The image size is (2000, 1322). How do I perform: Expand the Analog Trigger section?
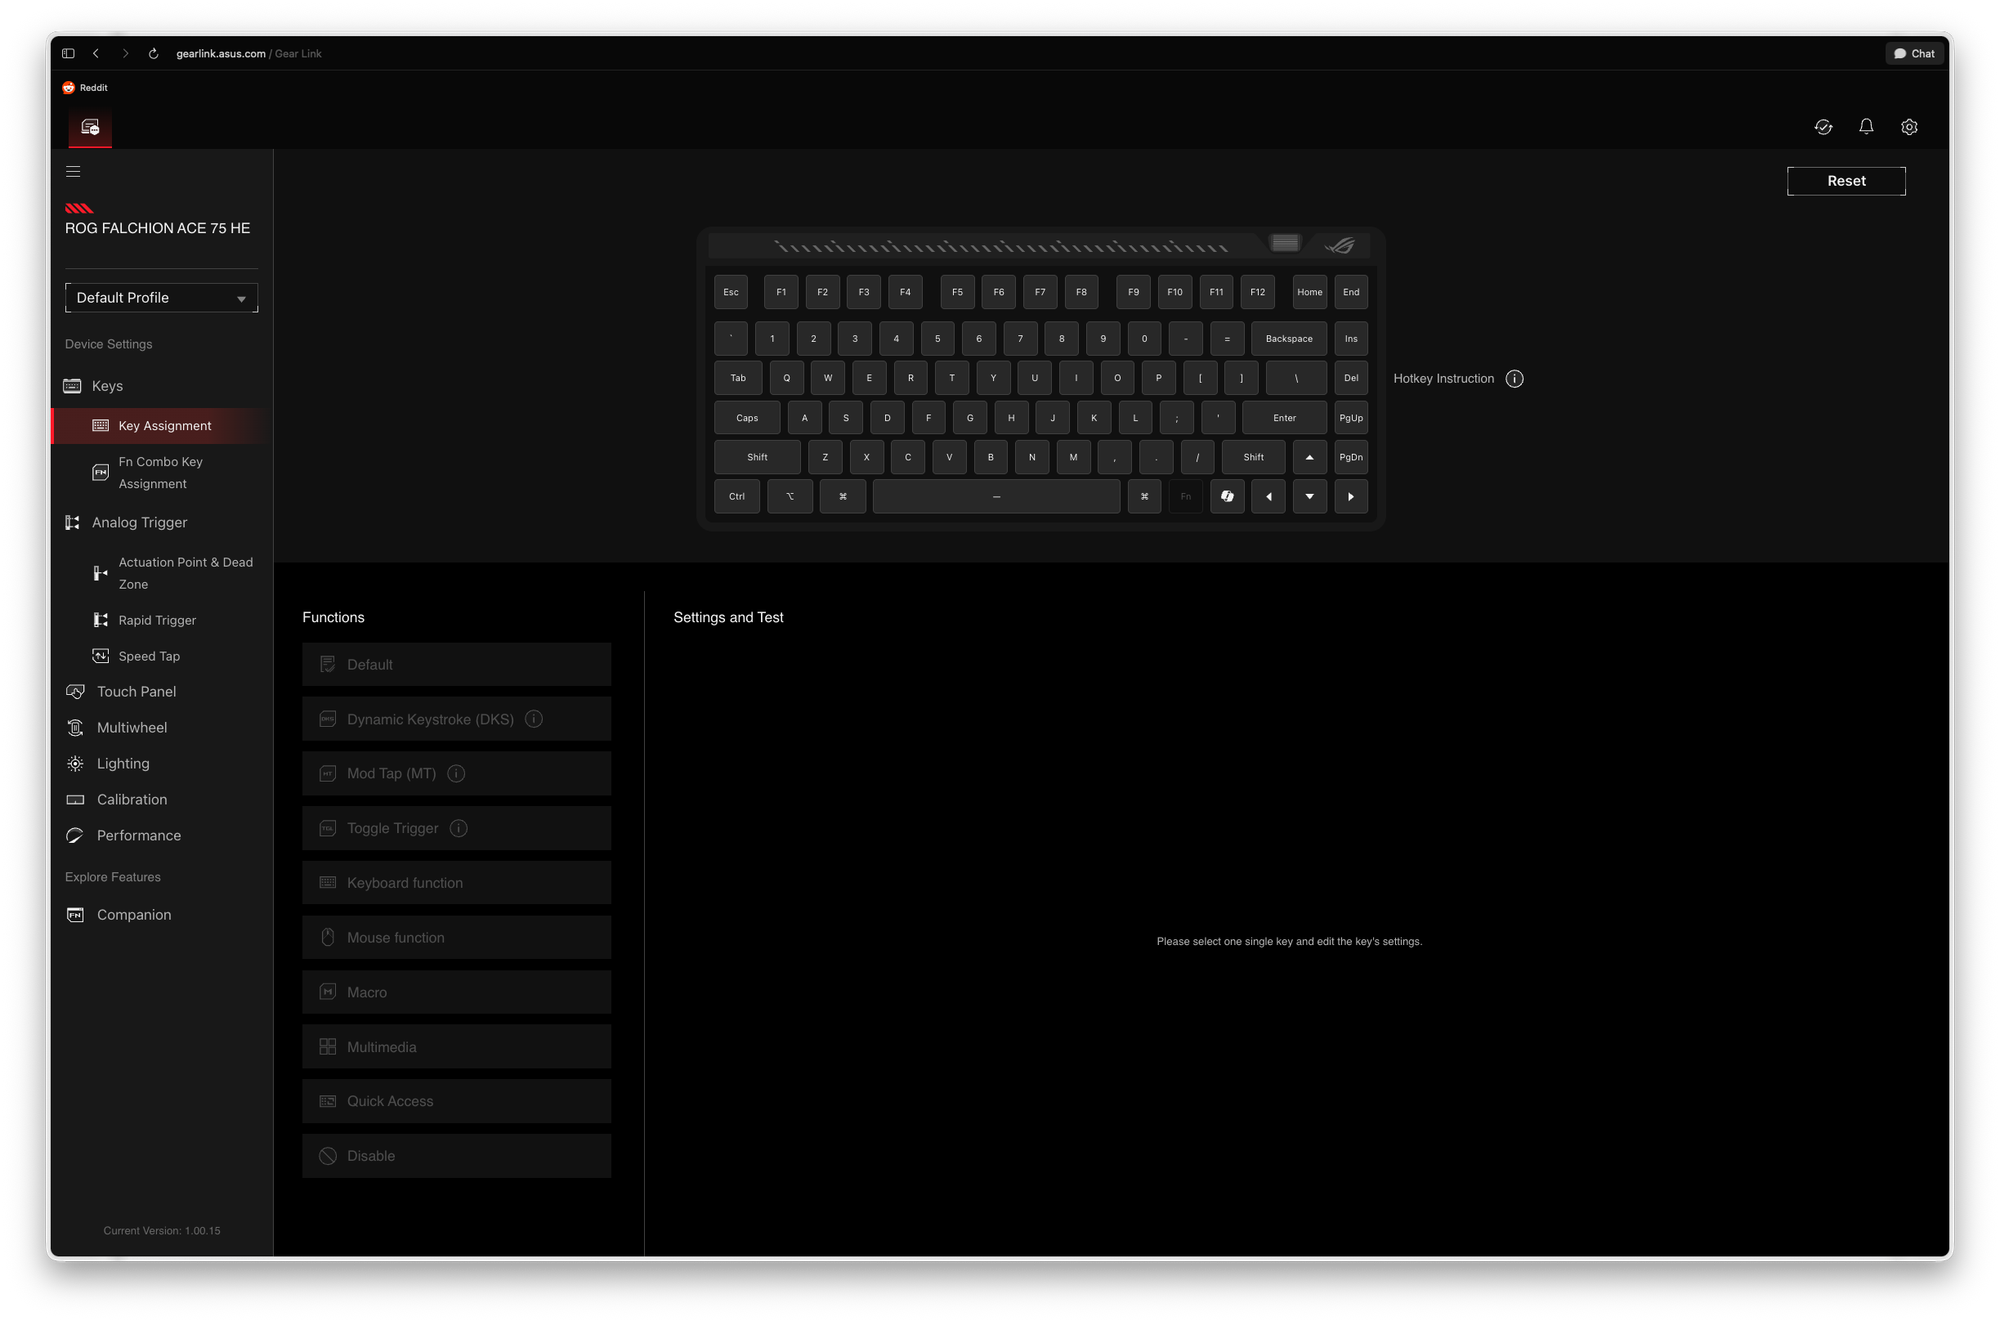(x=139, y=522)
